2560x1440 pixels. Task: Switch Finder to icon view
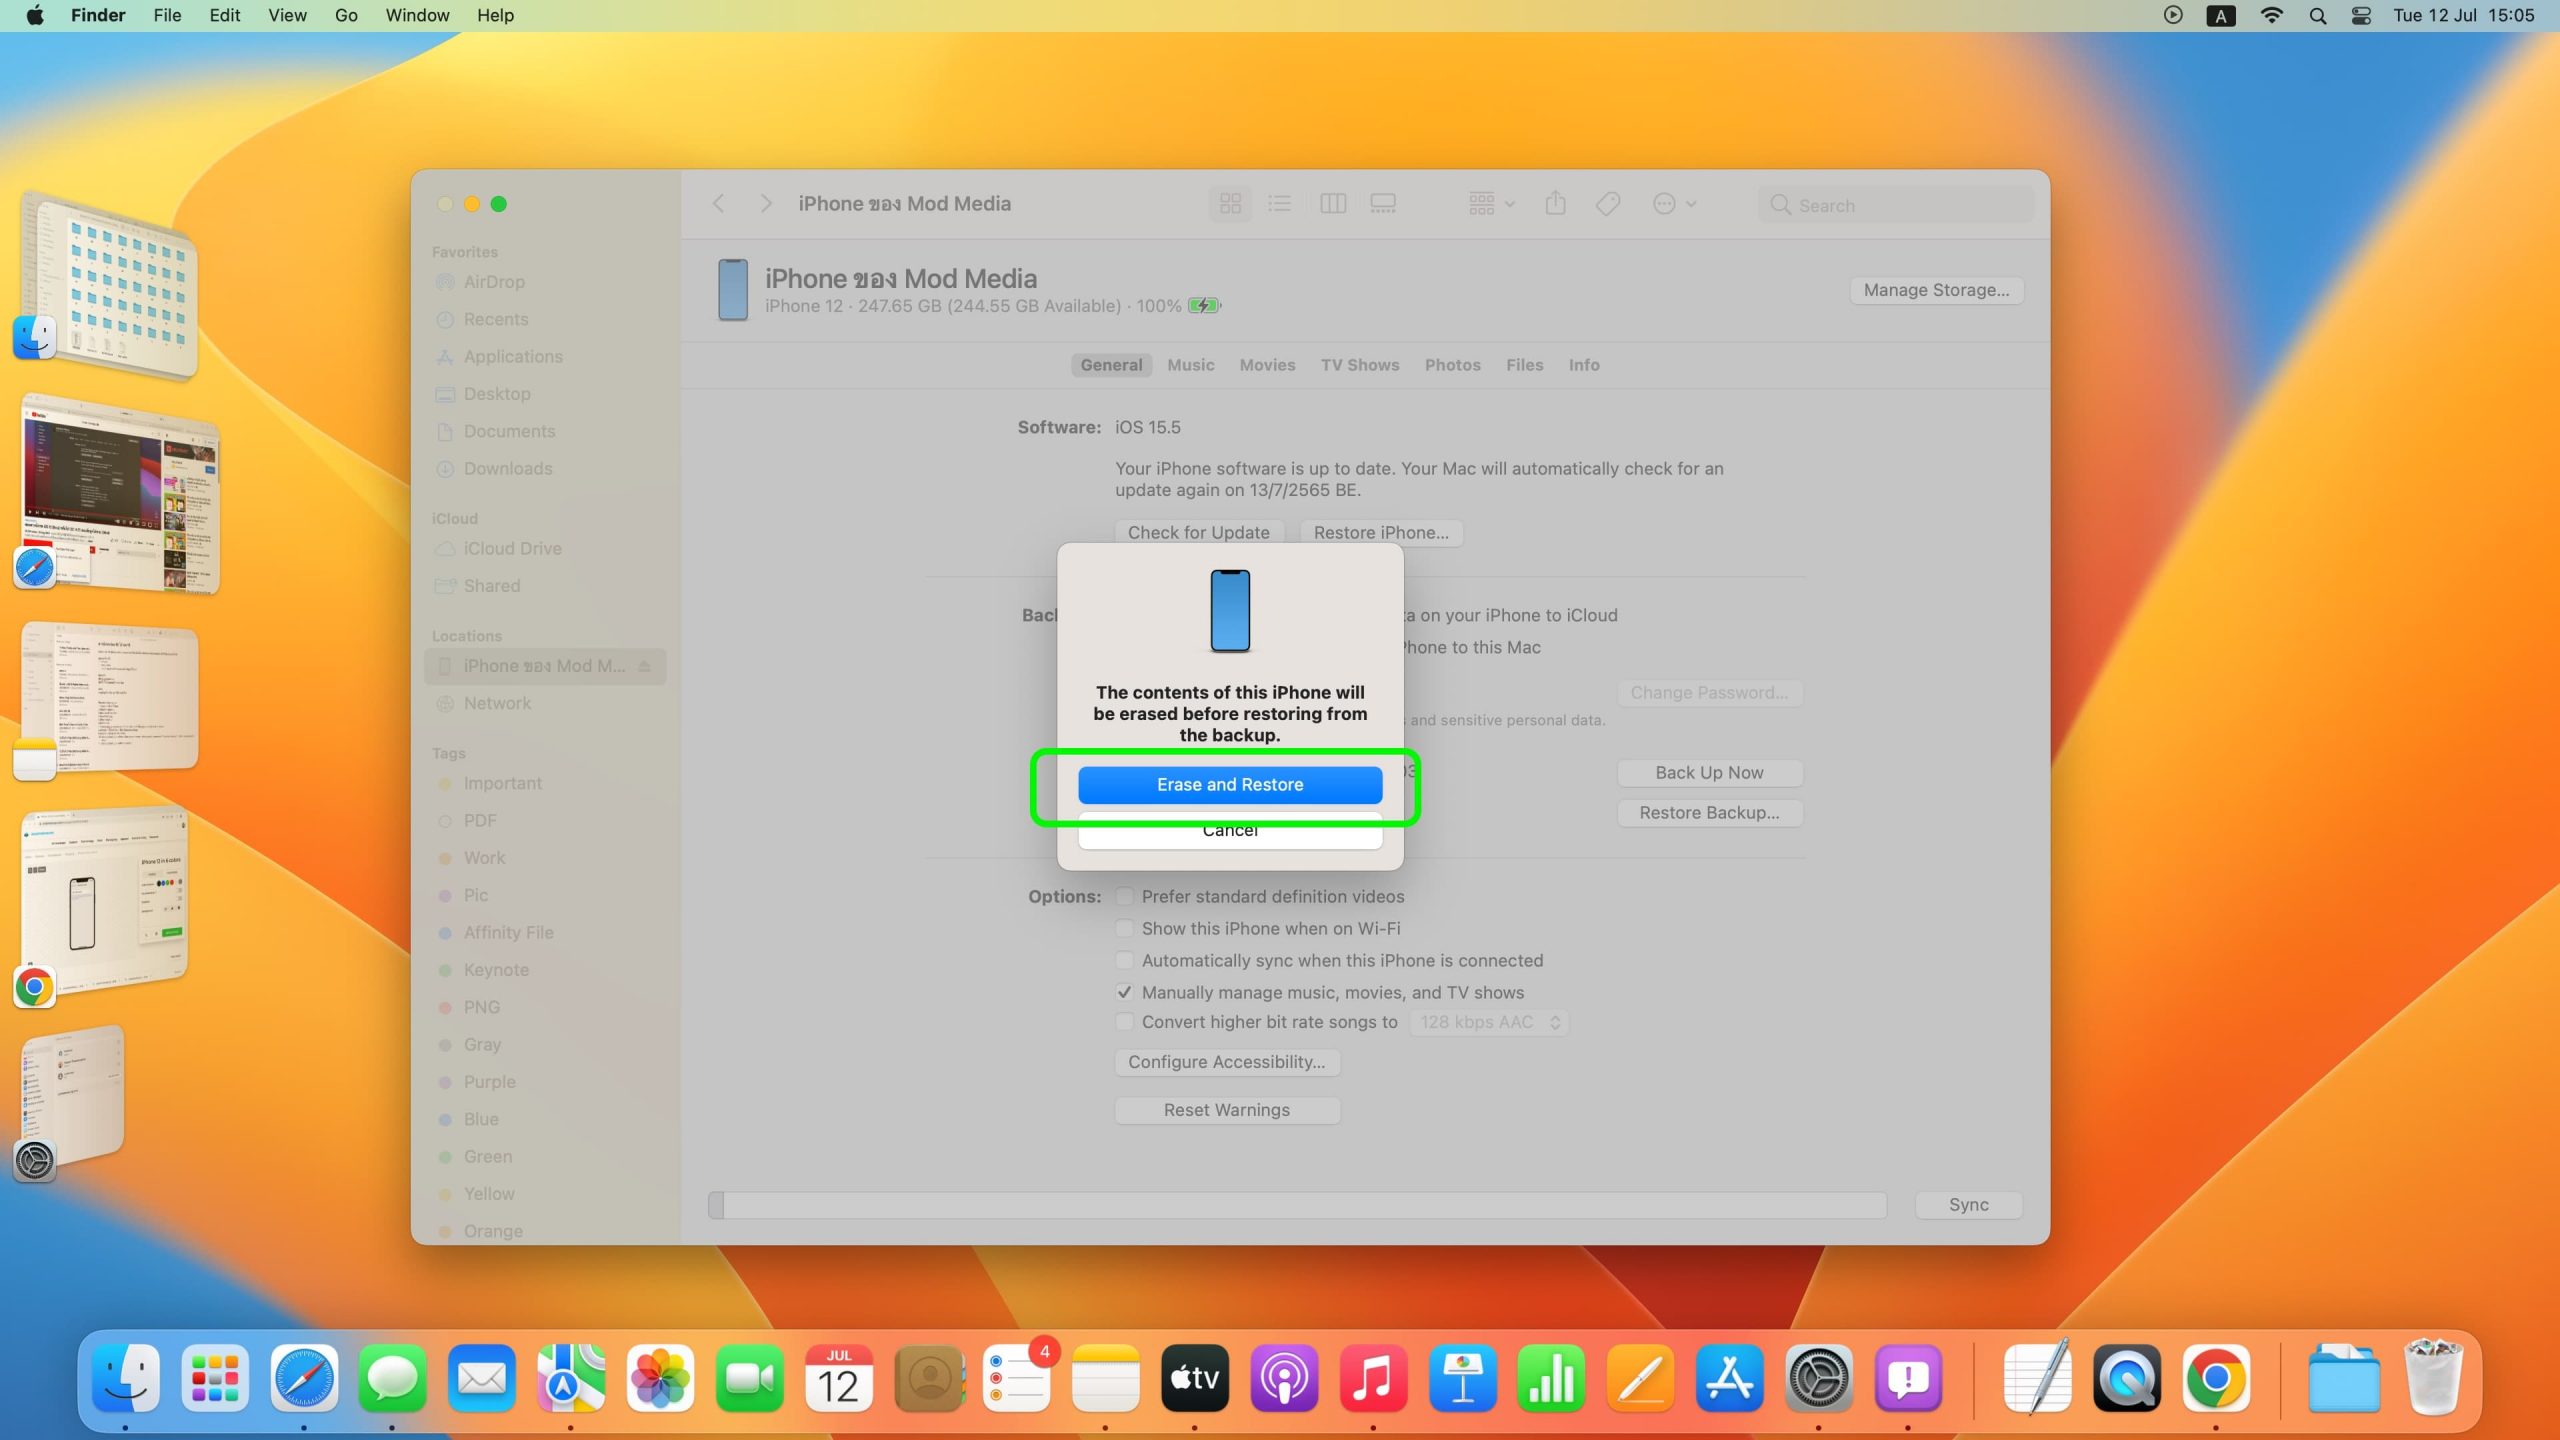click(x=1230, y=204)
